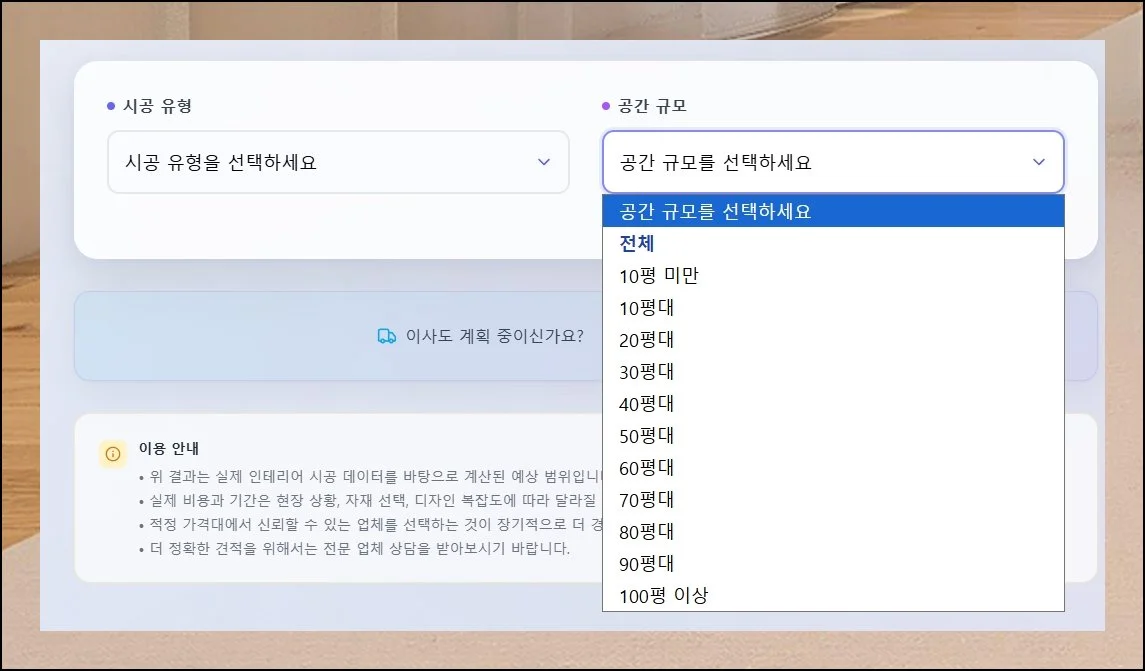The width and height of the screenshot is (1145, 671).
Task: Select 10평대 in the size list
Action: tap(832, 308)
